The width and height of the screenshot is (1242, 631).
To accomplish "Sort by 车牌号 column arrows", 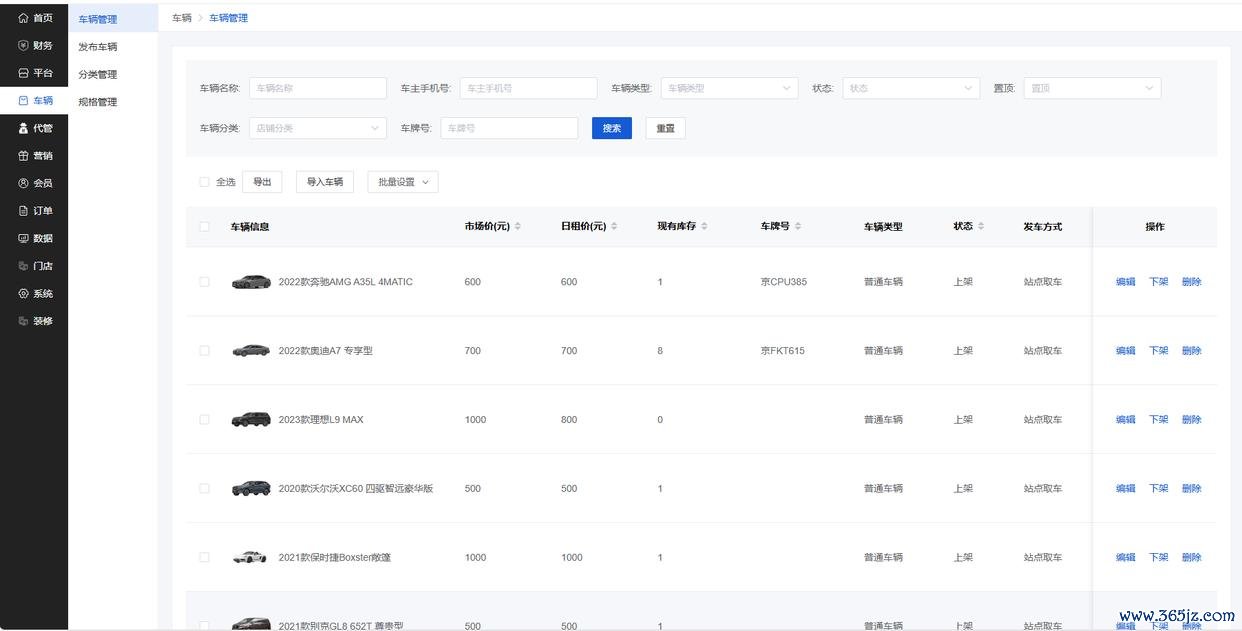I will pos(798,226).
